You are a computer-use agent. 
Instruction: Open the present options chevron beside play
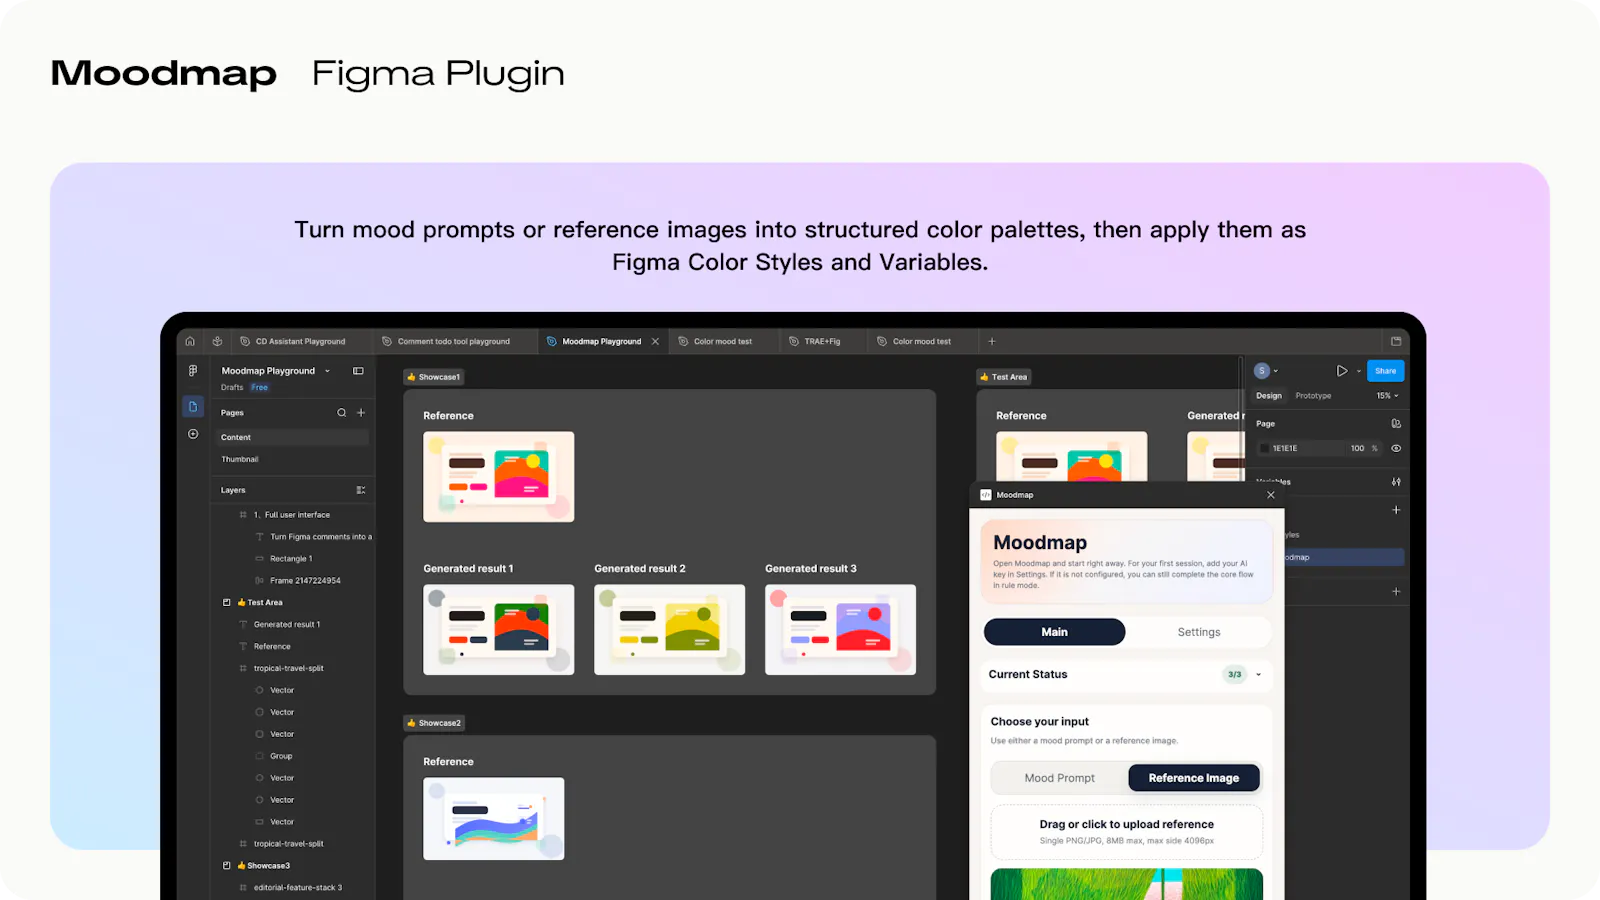click(x=1359, y=371)
